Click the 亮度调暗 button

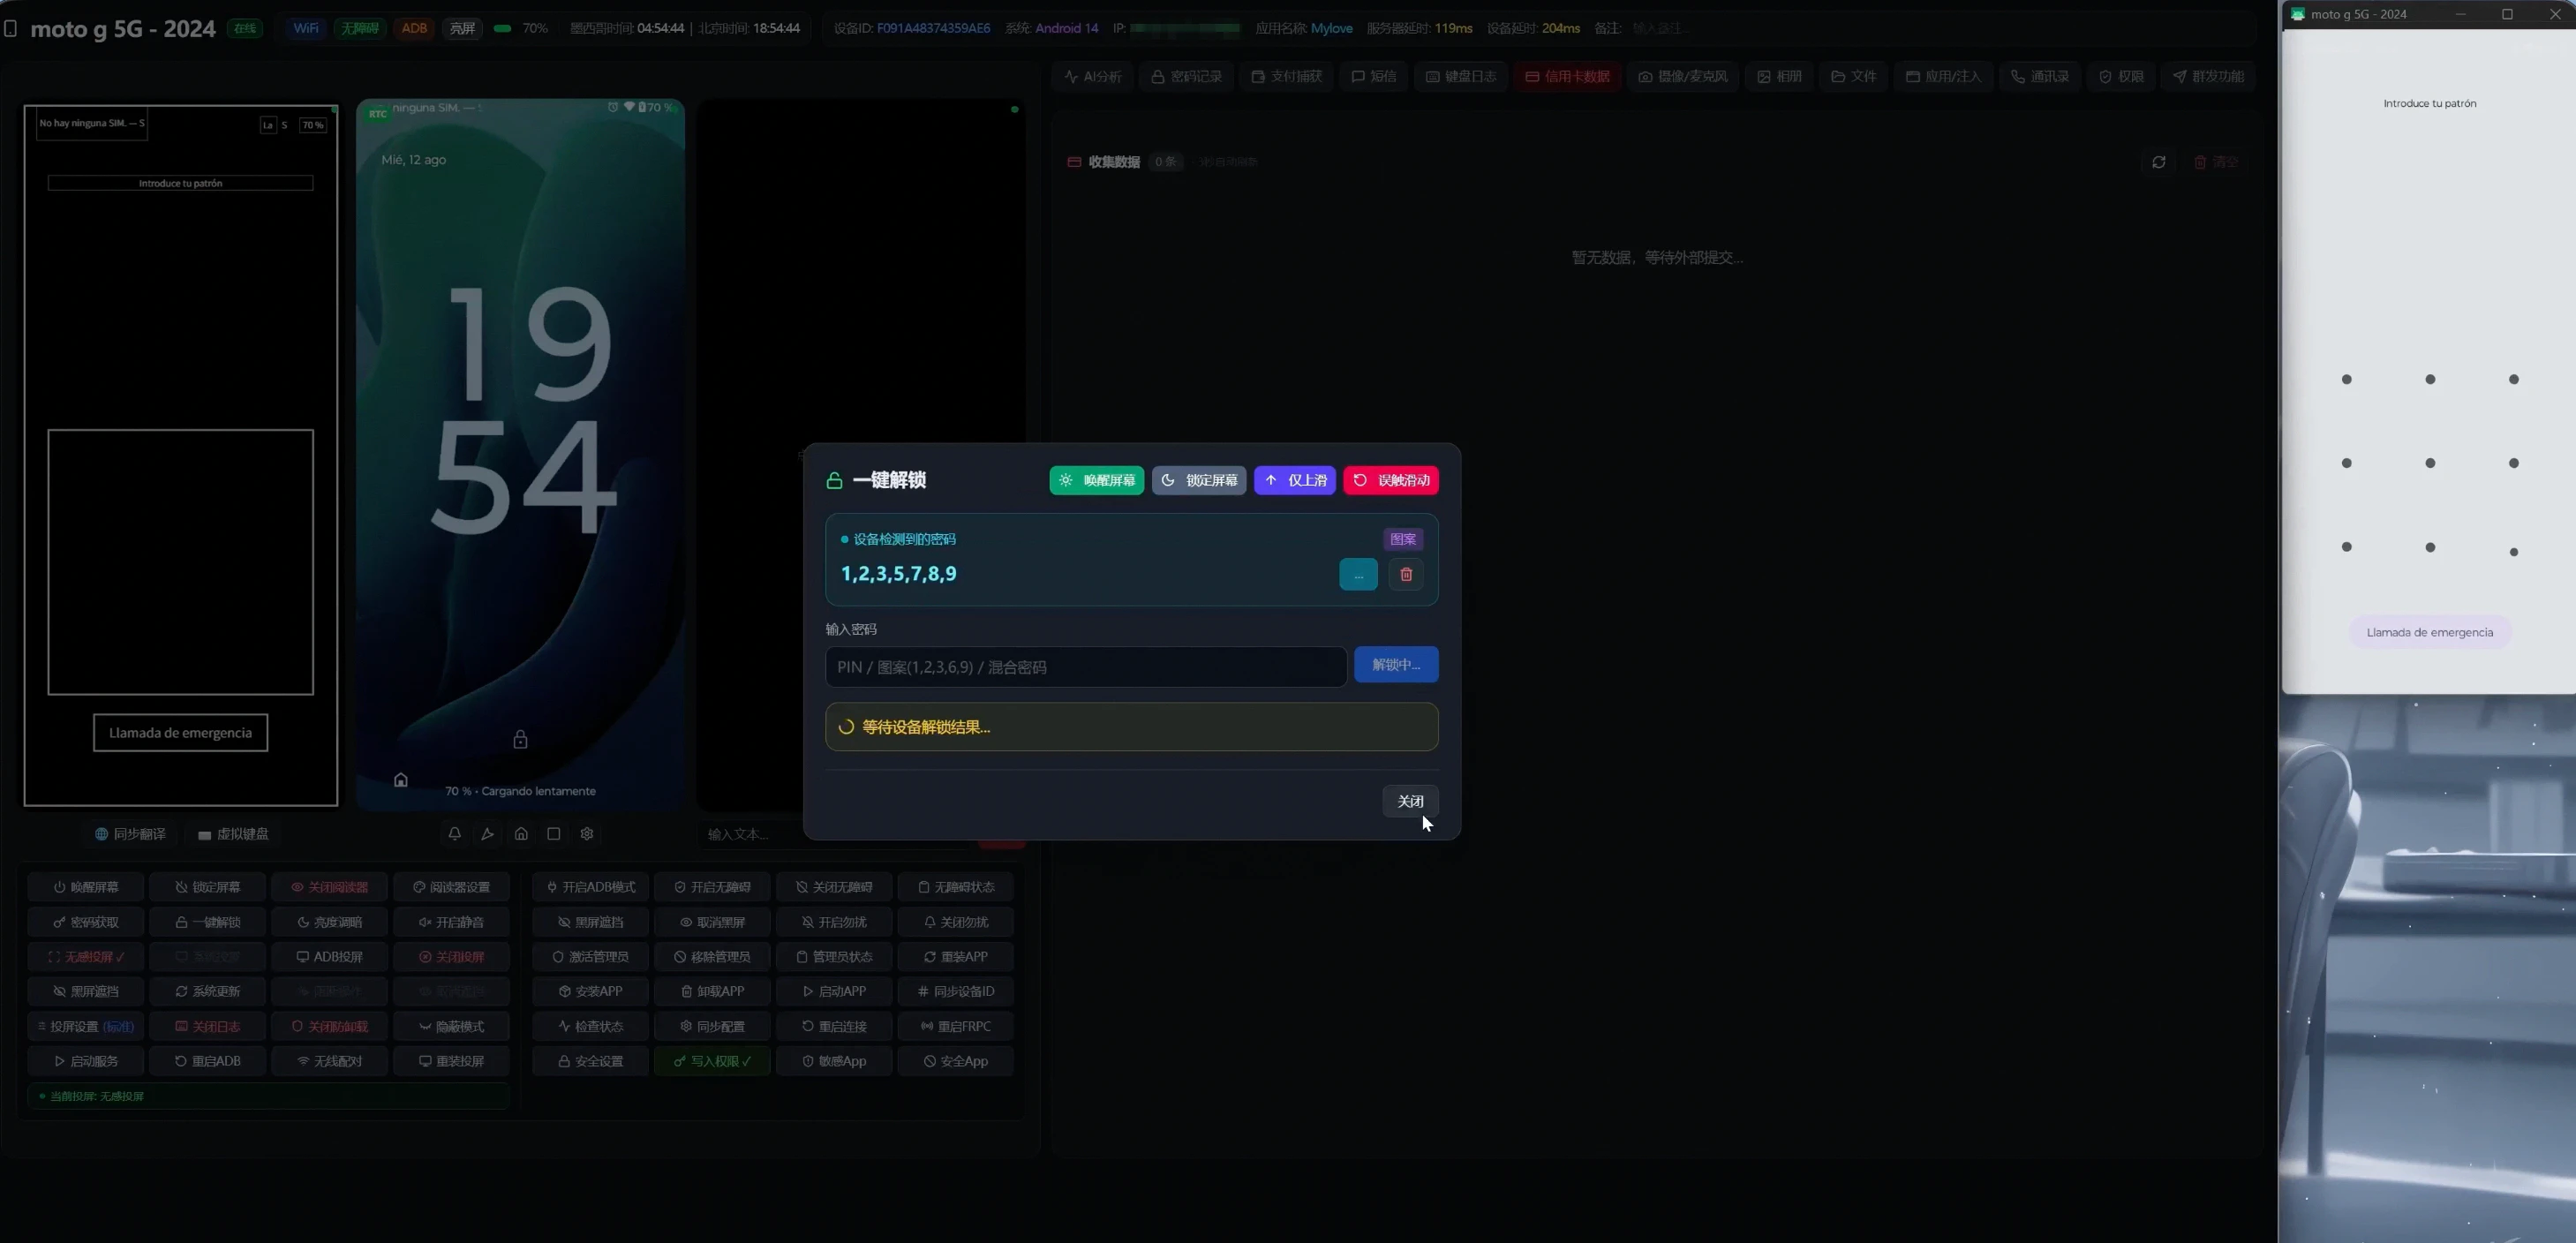(330, 922)
